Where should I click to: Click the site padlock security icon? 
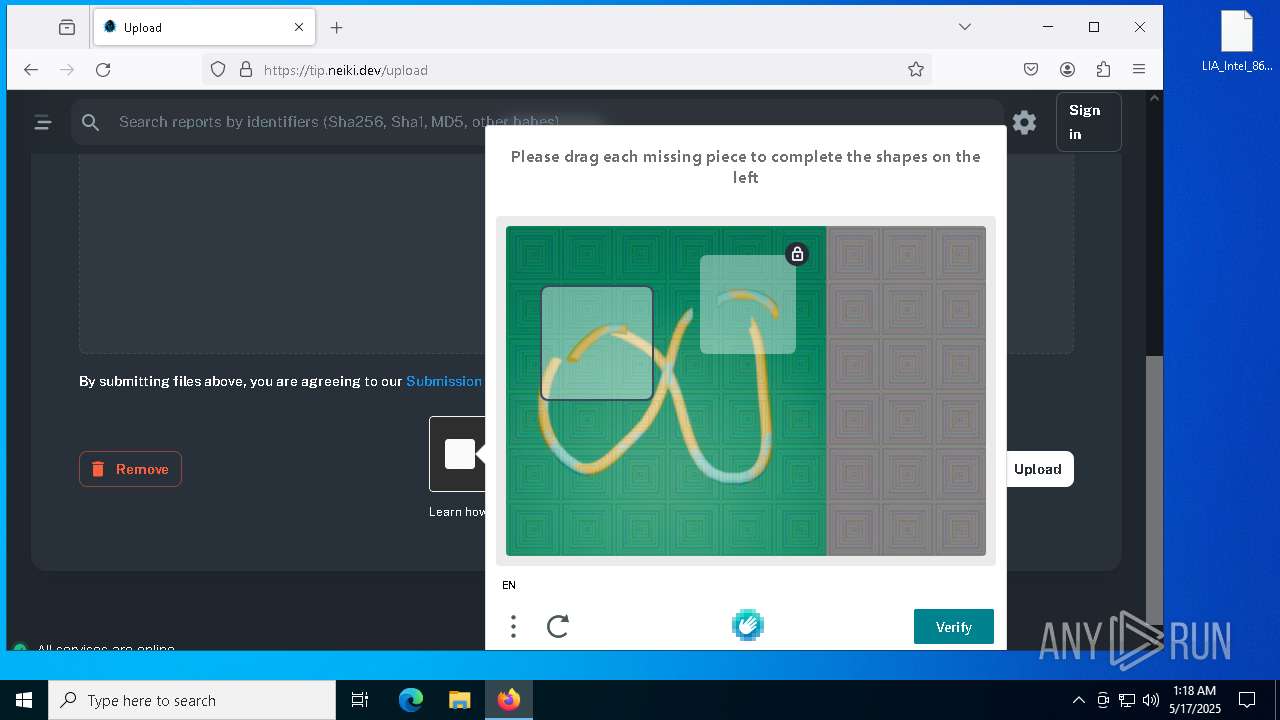point(246,70)
